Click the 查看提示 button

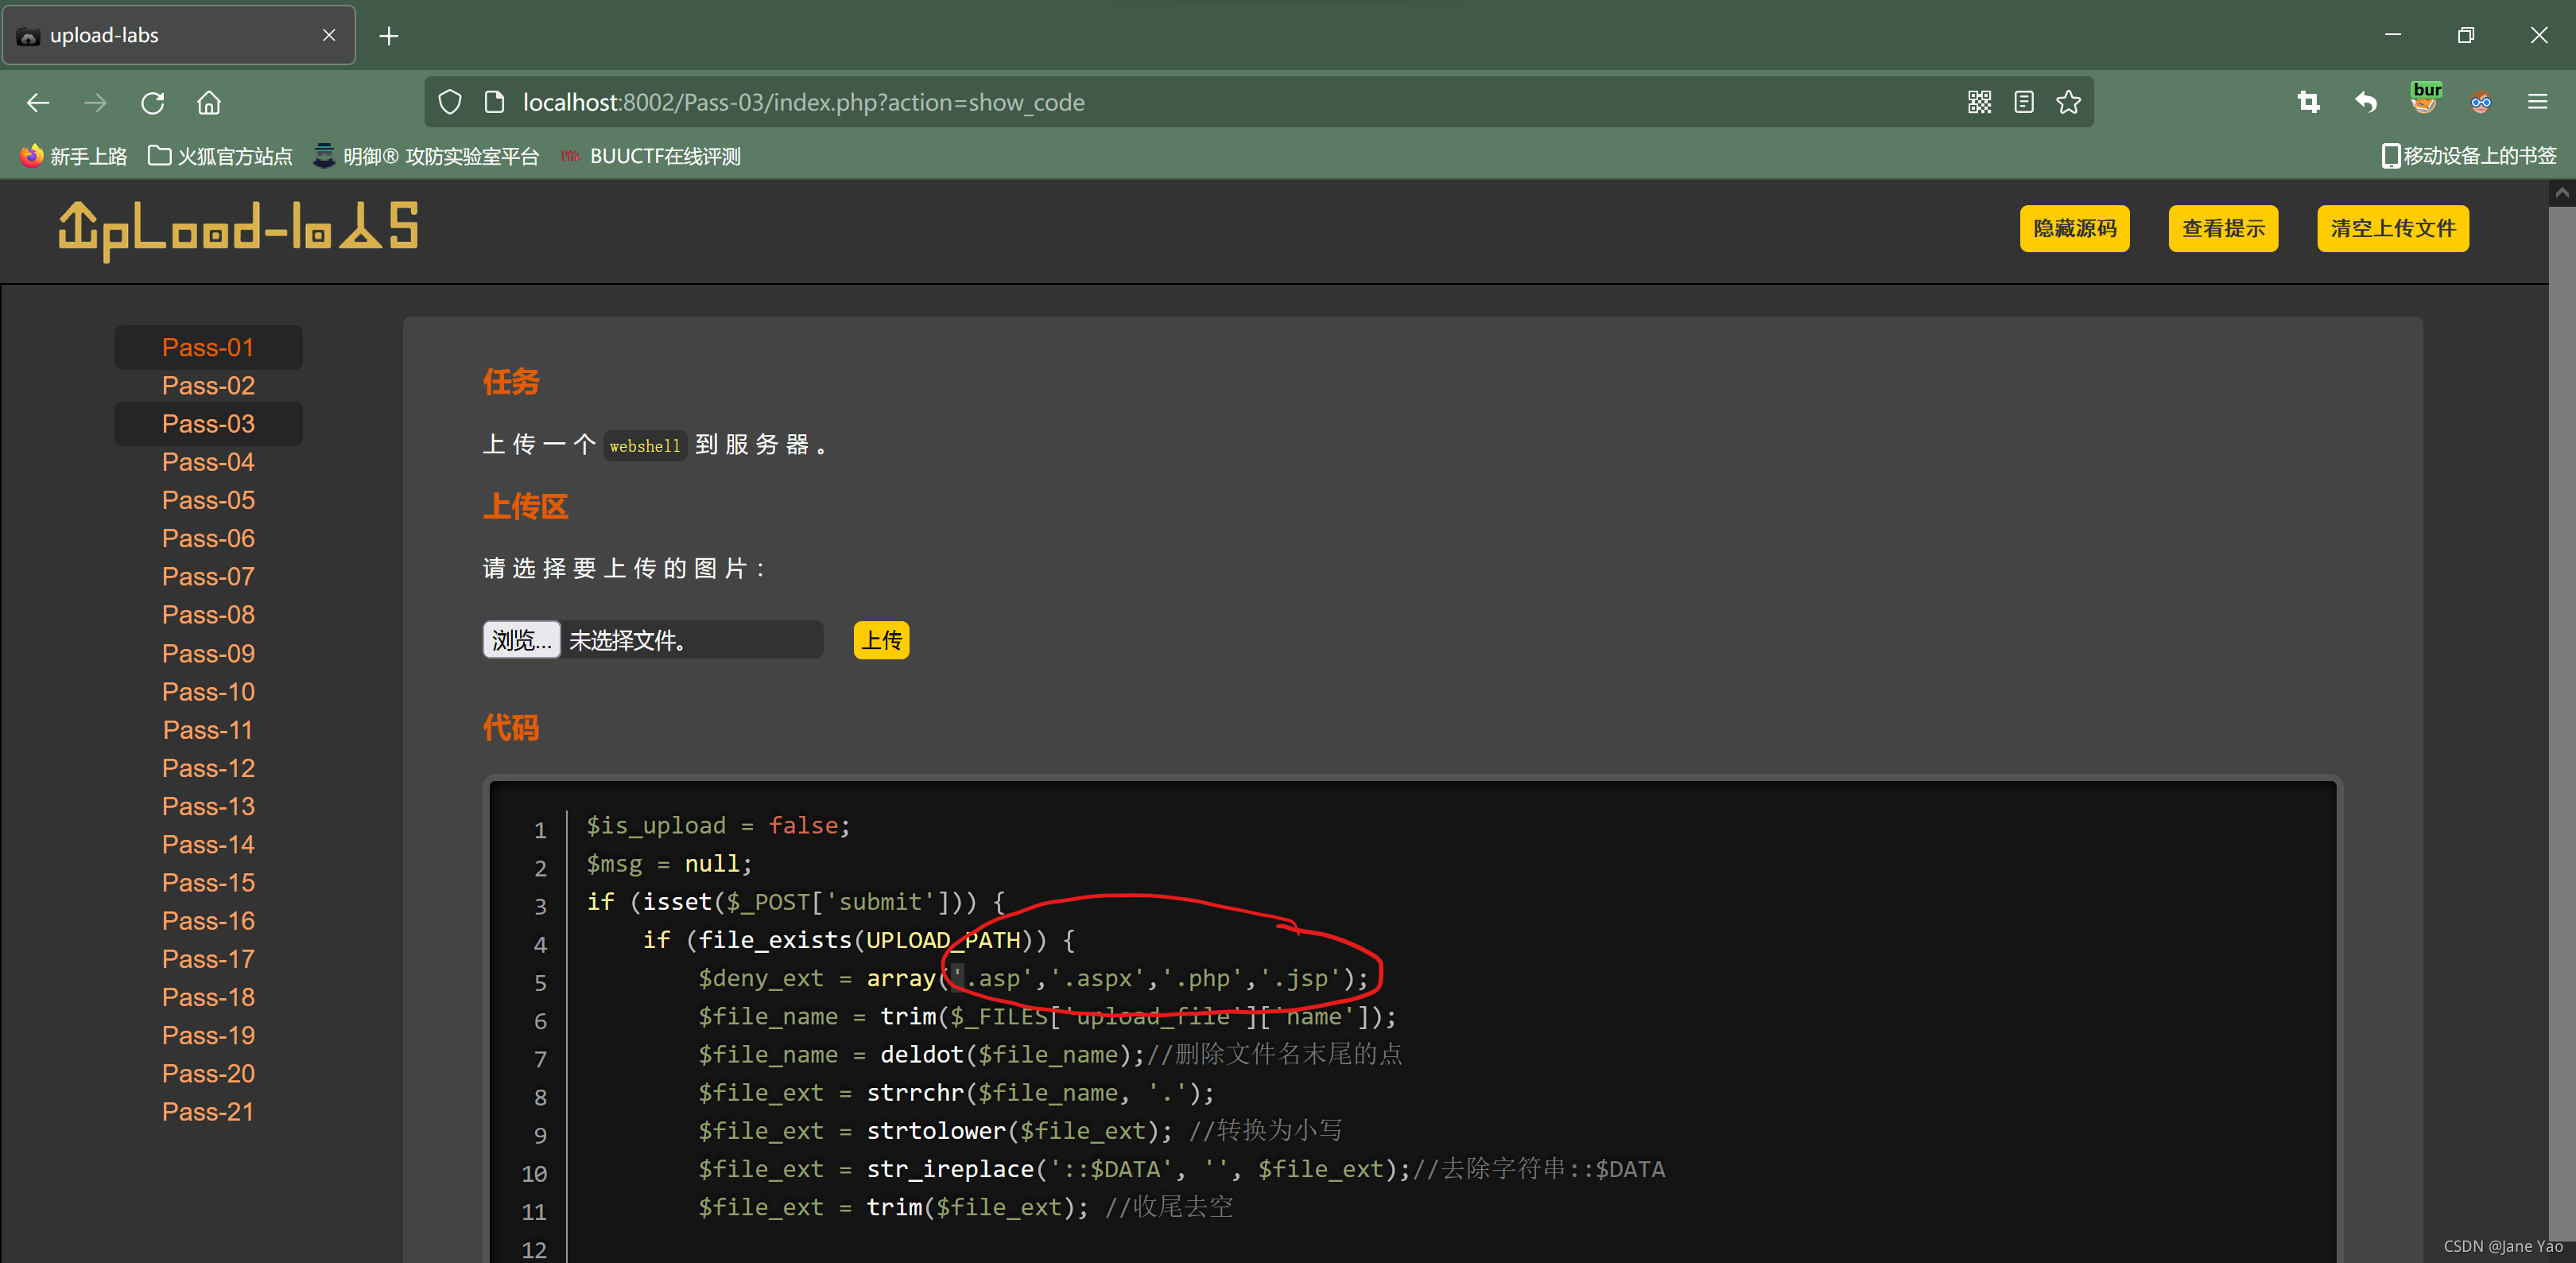click(2222, 229)
